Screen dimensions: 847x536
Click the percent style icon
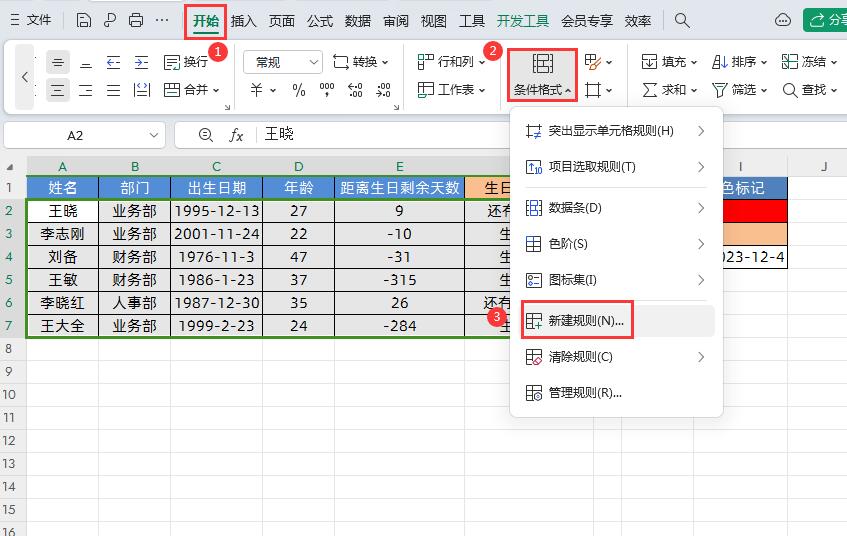coord(299,90)
